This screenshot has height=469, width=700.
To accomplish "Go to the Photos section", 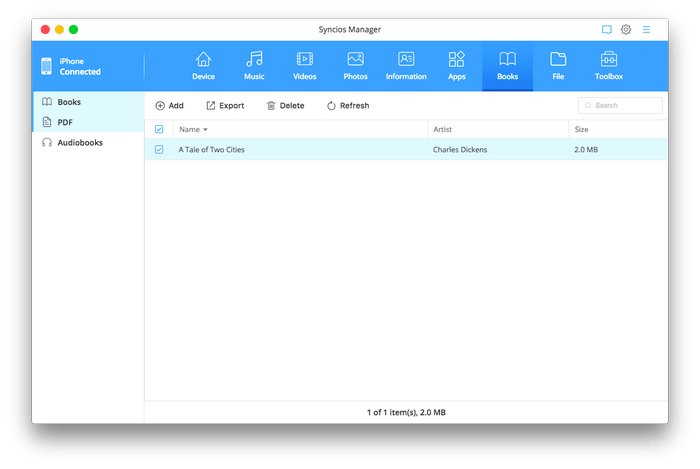I will 355,66.
